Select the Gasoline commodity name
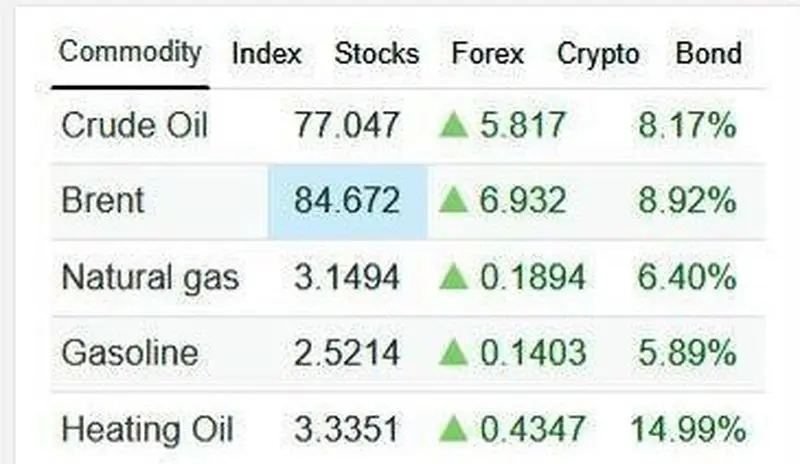800x464 pixels. click(130, 353)
